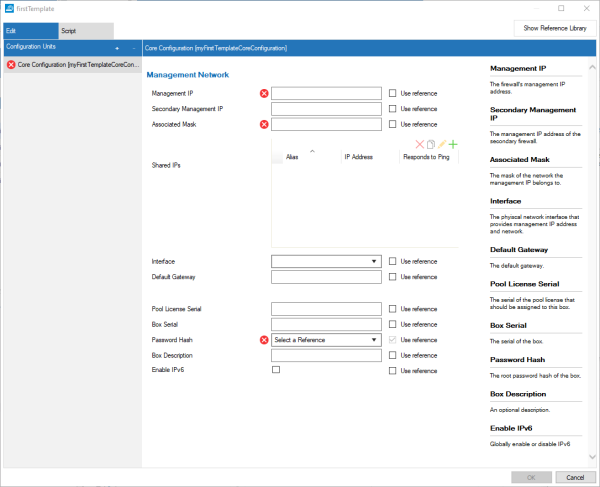The width and height of the screenshot is (600, 487).
Task: Click the error icon next to Password Hash
Action: coord(264,340)
